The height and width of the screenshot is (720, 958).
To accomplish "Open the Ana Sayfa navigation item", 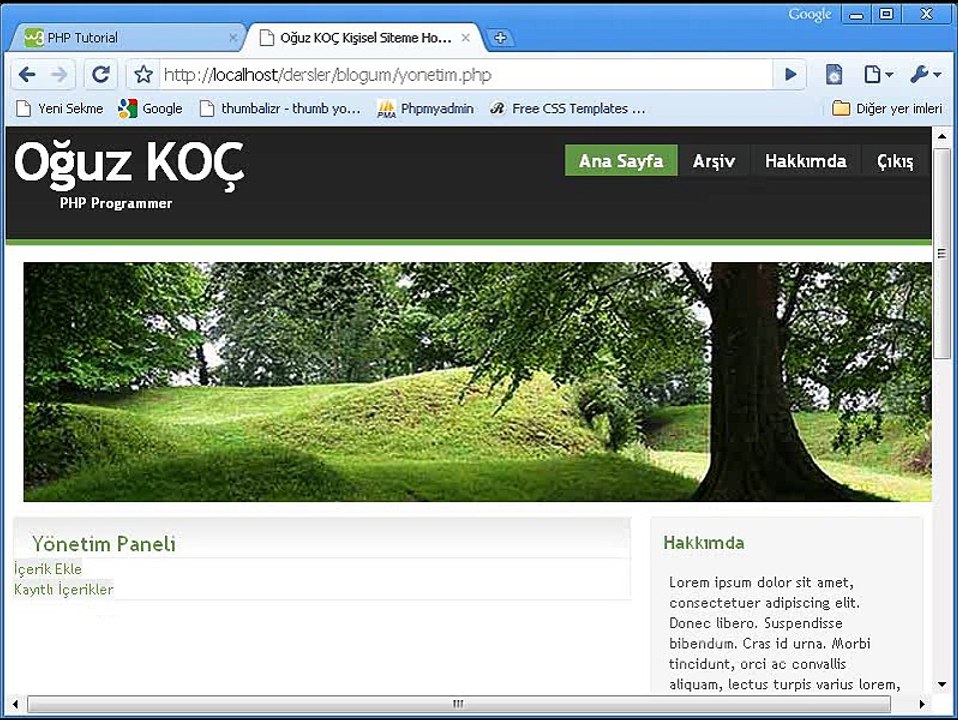I will pos(621,161).
